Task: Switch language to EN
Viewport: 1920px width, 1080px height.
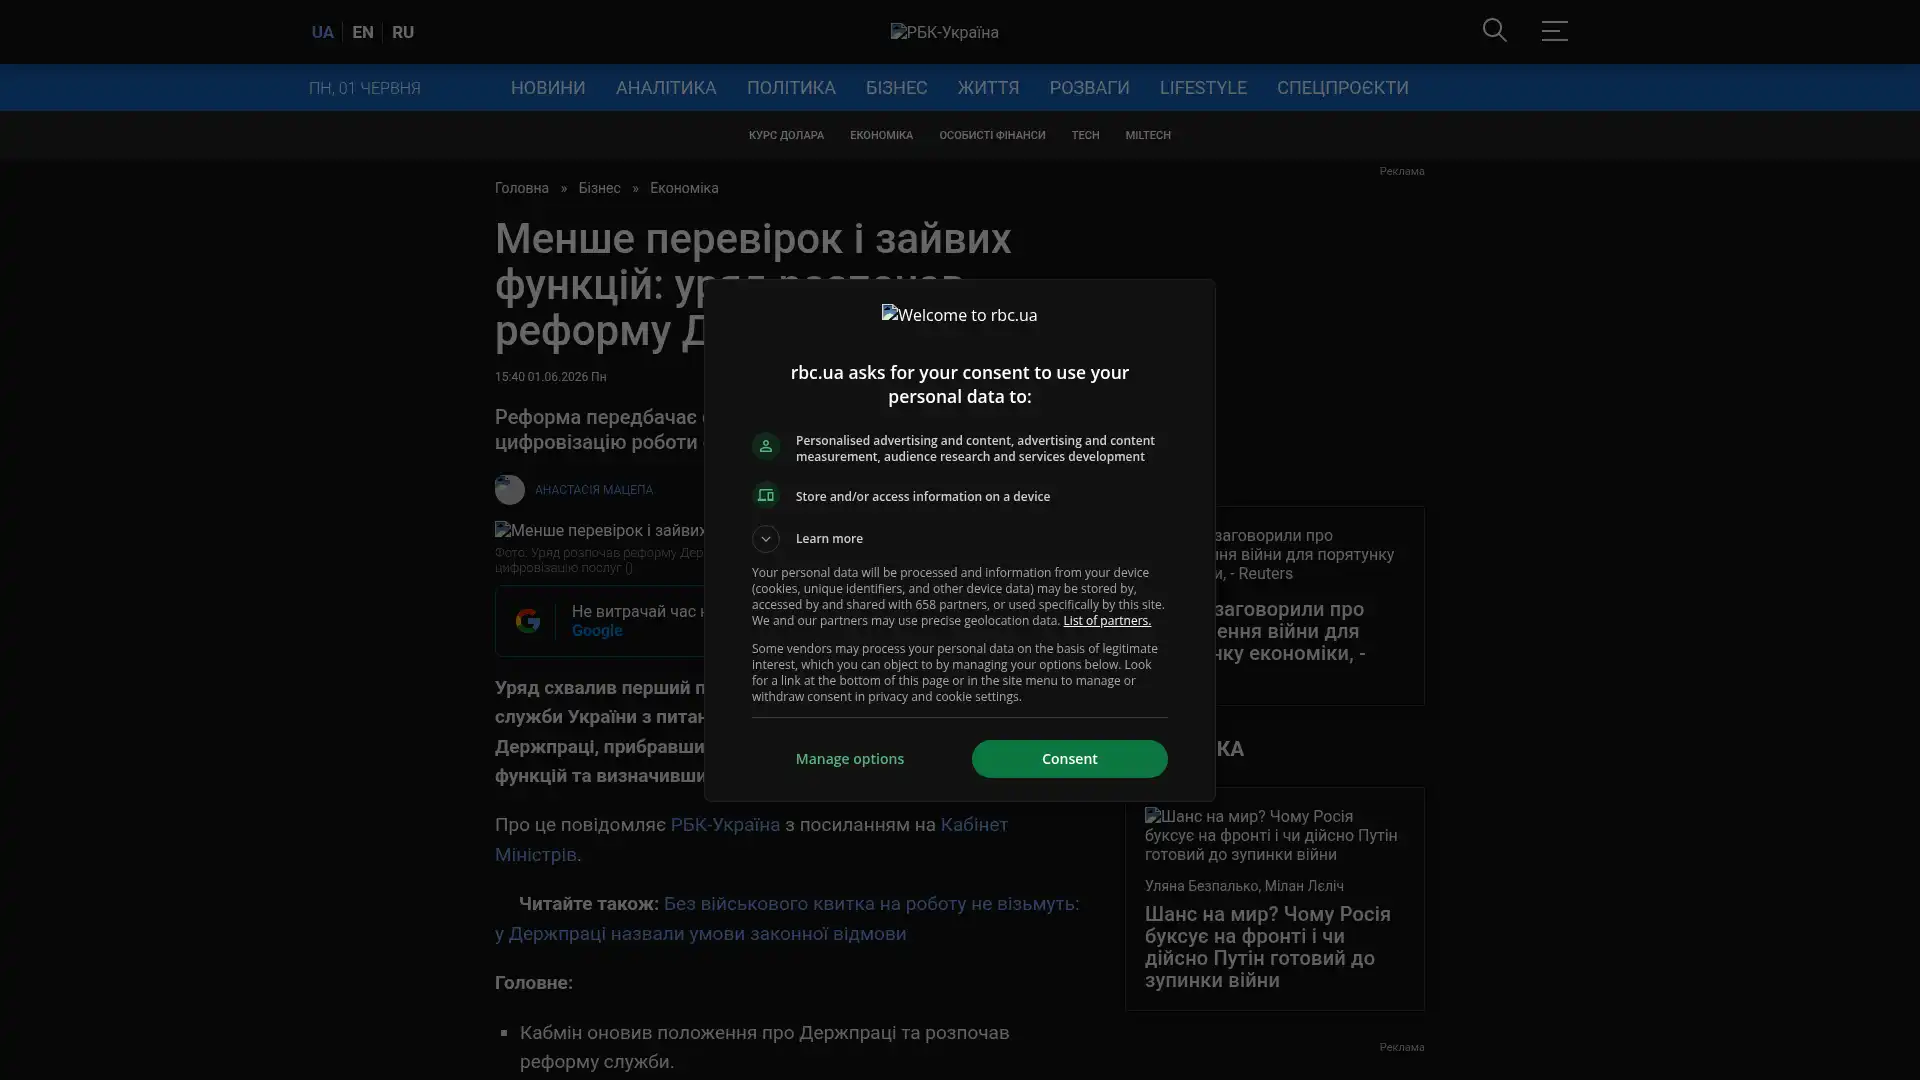Action: click(x=363, y=32)
